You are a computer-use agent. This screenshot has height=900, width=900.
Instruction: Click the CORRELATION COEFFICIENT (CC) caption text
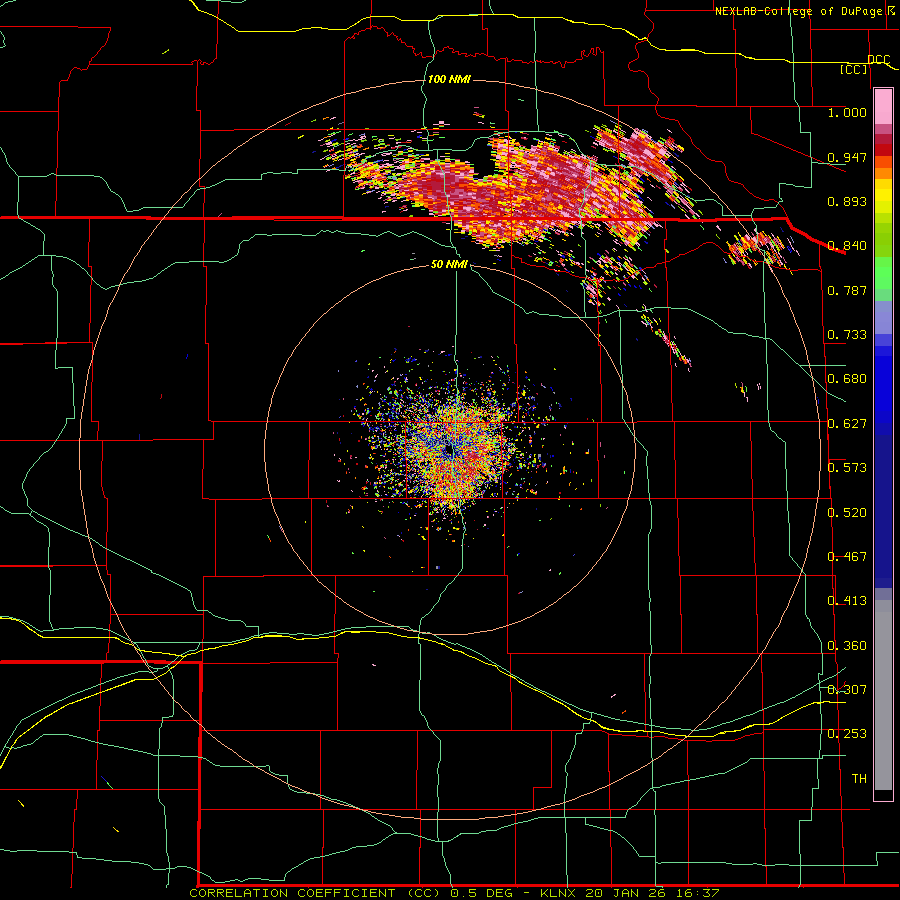coord(315,893)
